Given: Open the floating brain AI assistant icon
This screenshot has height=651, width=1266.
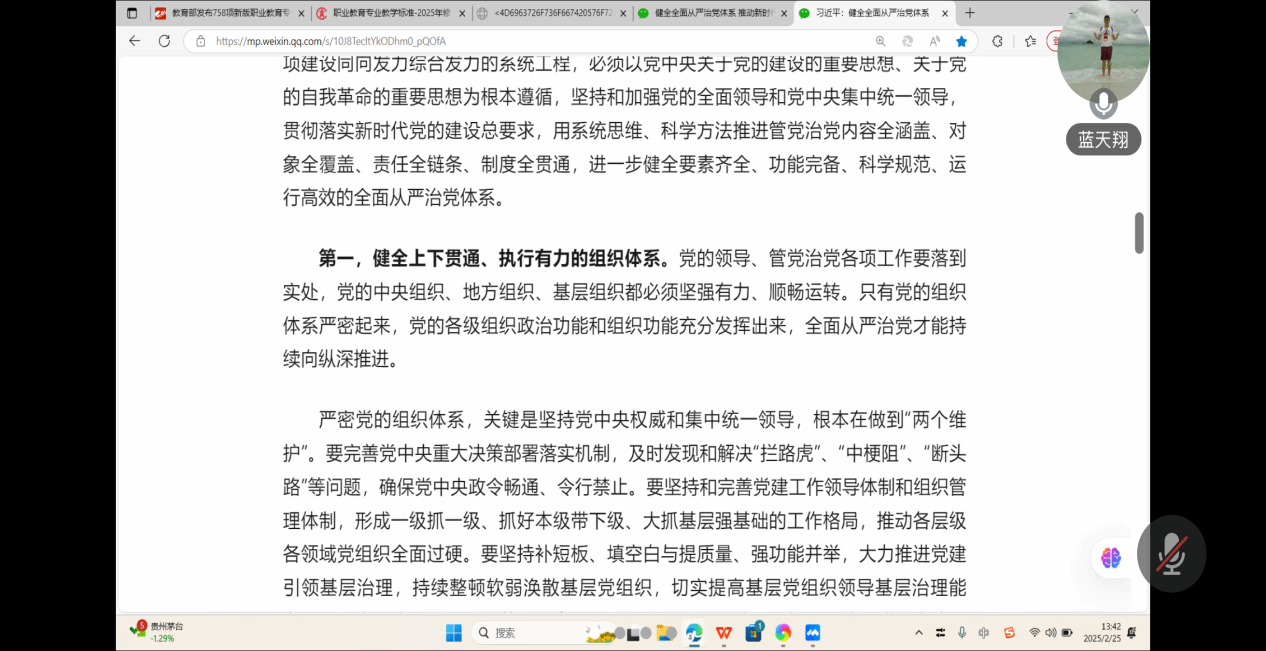Looking at the screenshot, I should [1111, 558].
